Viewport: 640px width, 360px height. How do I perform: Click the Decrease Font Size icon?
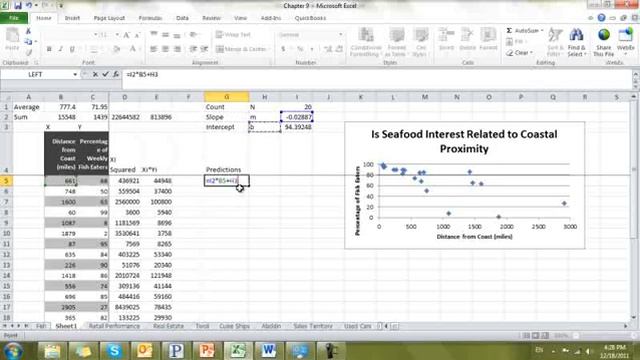[x=137, y=35]
